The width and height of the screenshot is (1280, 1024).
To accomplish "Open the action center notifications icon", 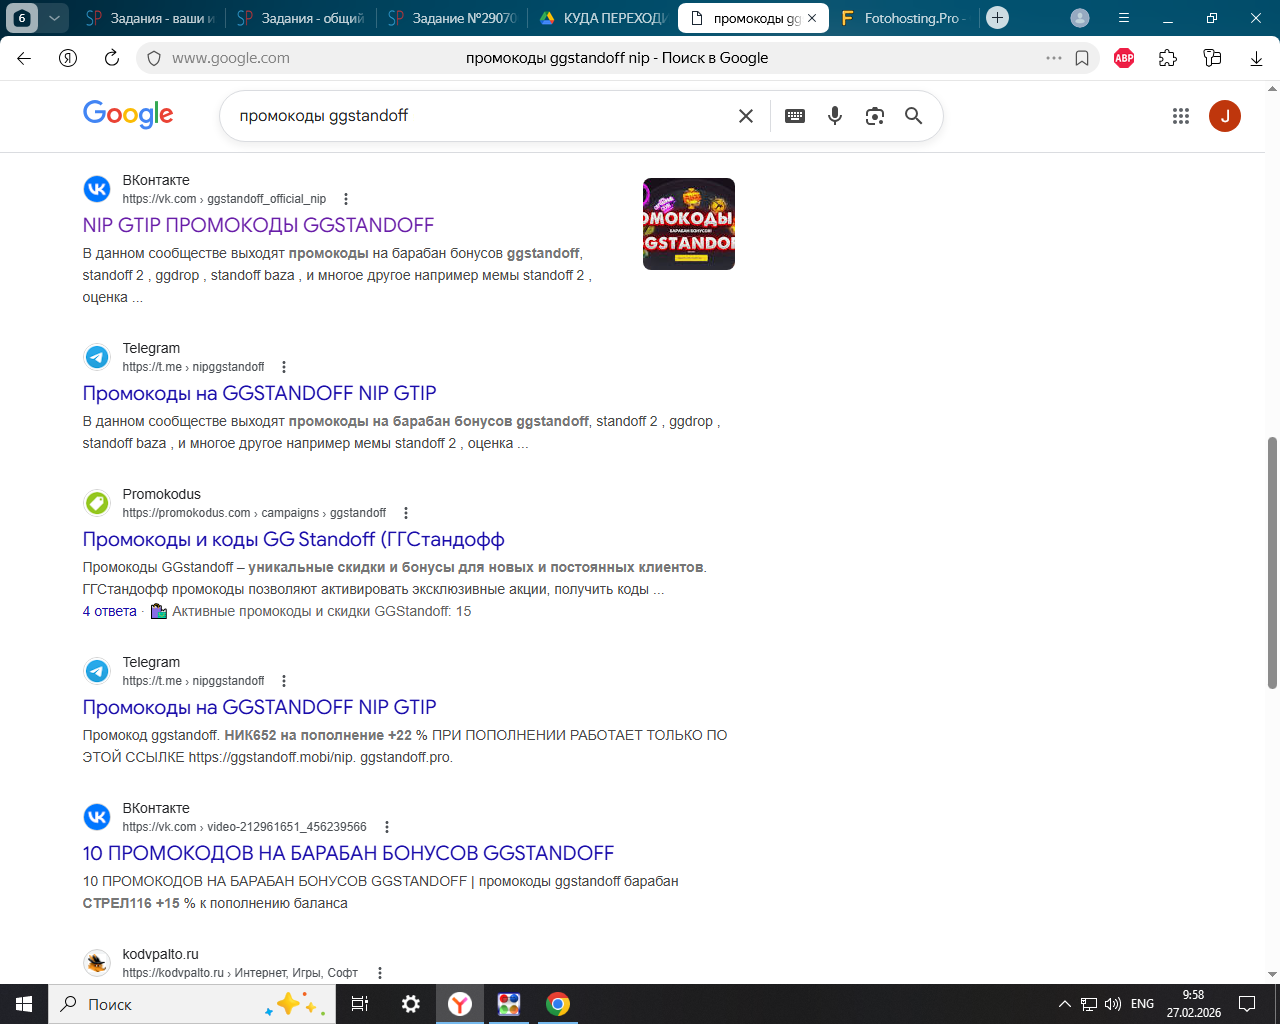I will (x=1247, y=1004).
